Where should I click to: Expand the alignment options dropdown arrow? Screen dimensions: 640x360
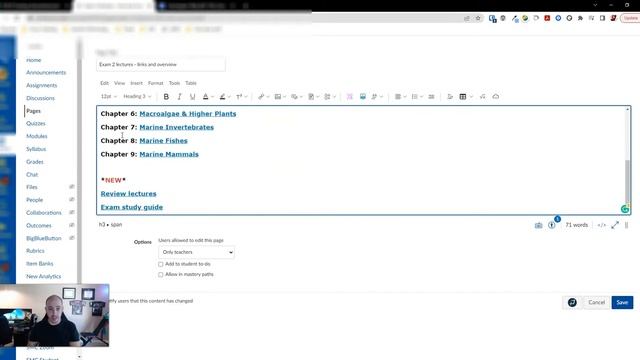coord(404,97)
